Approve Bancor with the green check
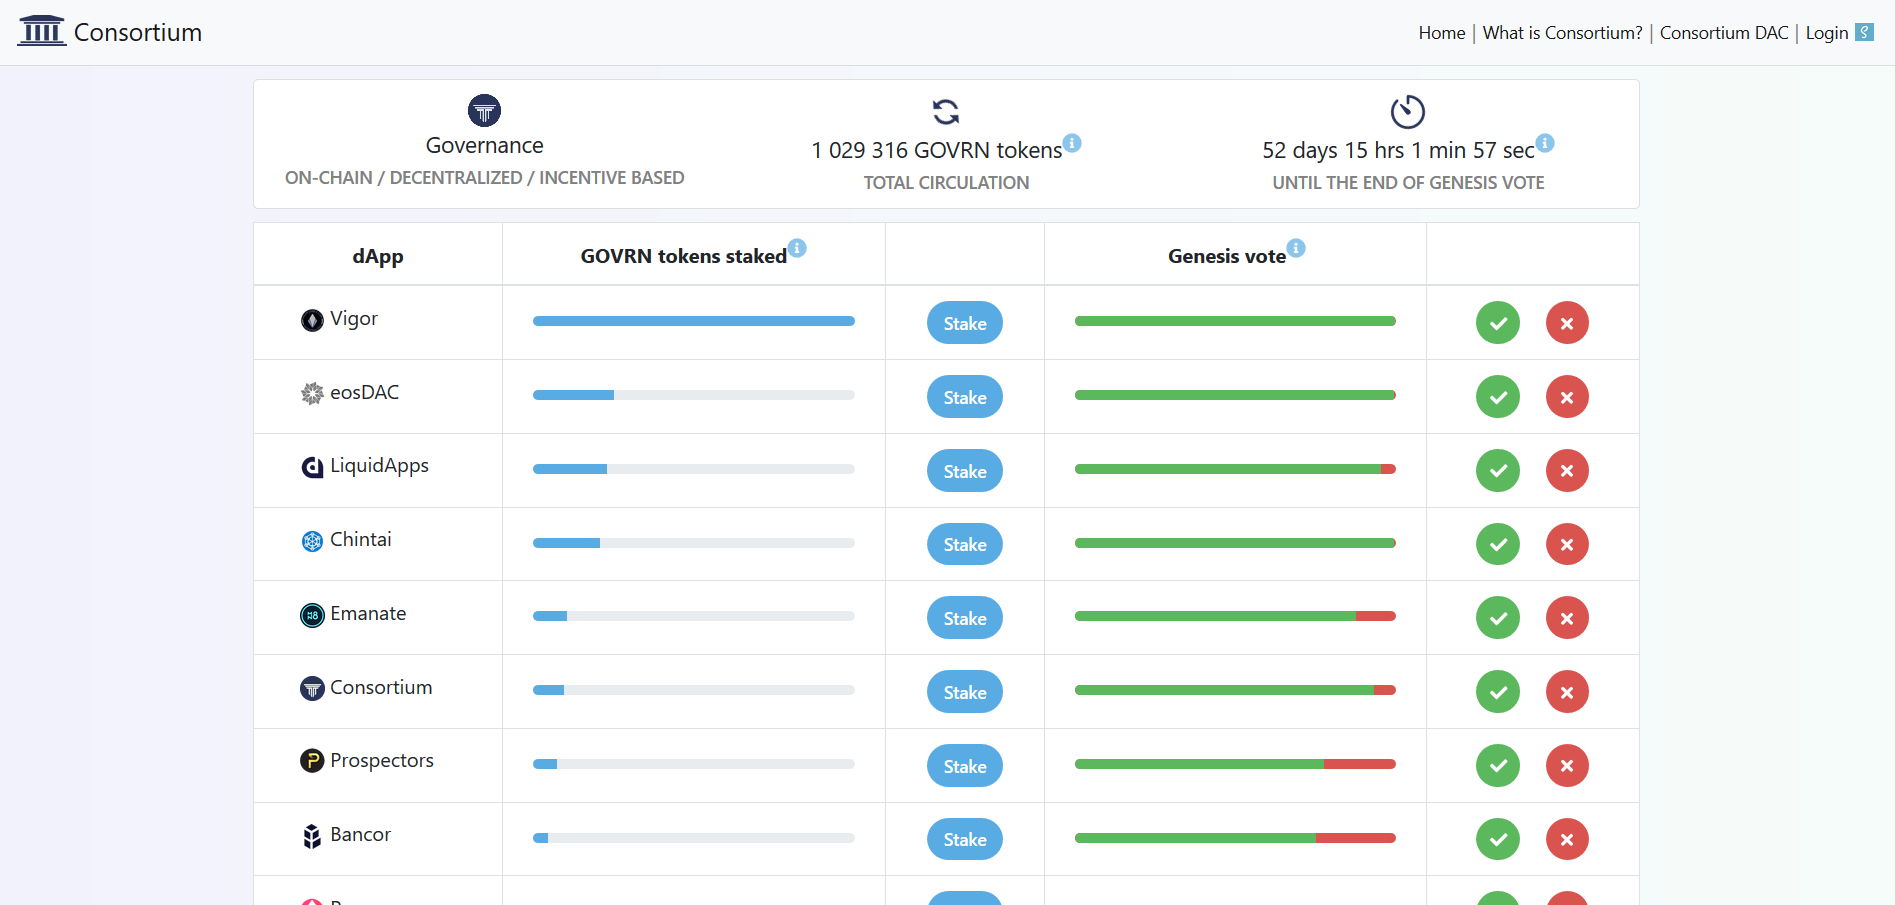 pyautogui.click(x=1497, y=839)
